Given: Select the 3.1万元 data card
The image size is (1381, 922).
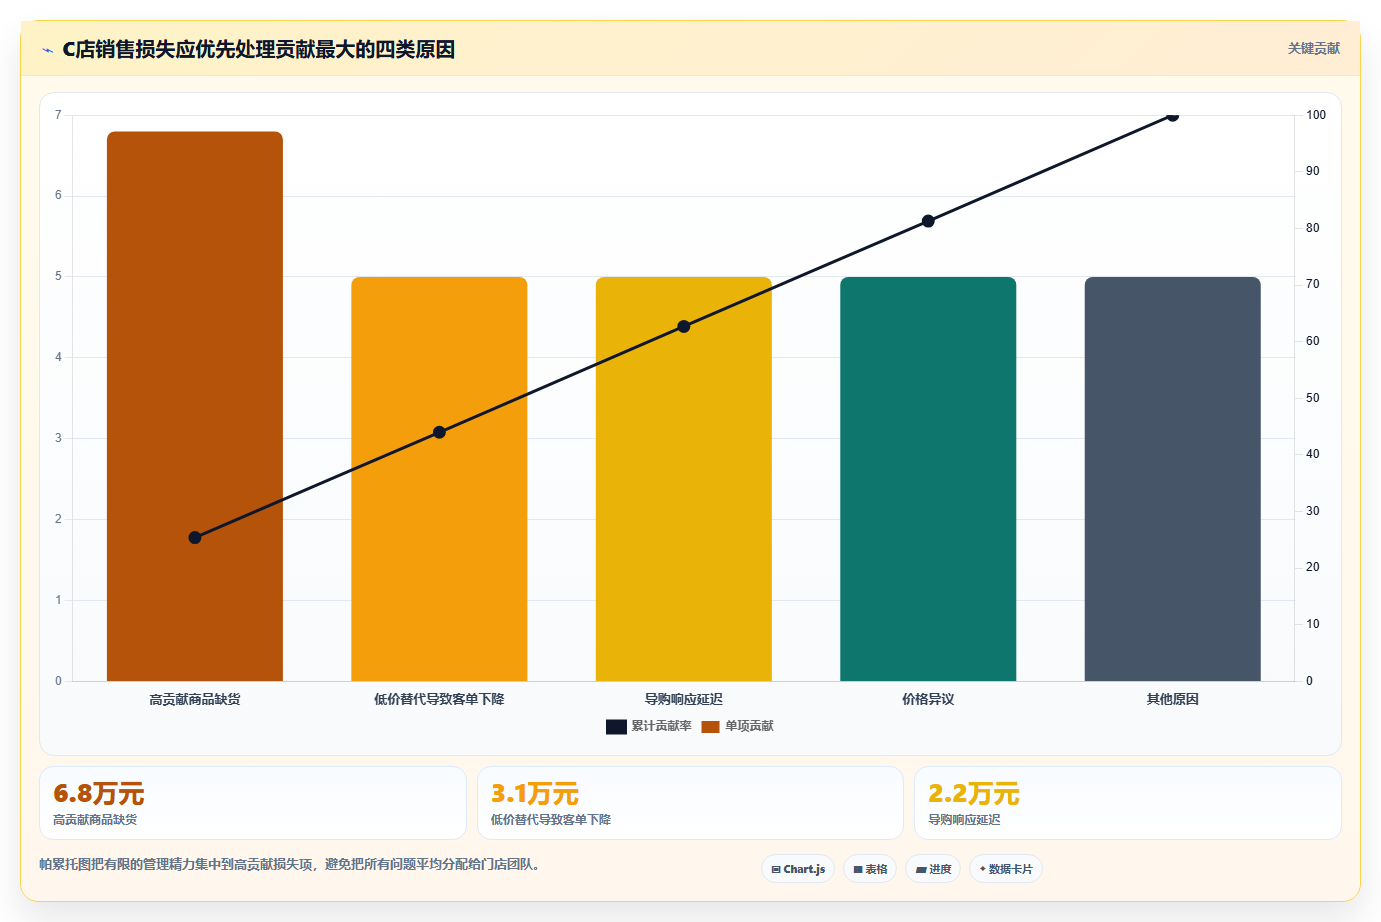Looking at the screenshot, I should 690,803.
